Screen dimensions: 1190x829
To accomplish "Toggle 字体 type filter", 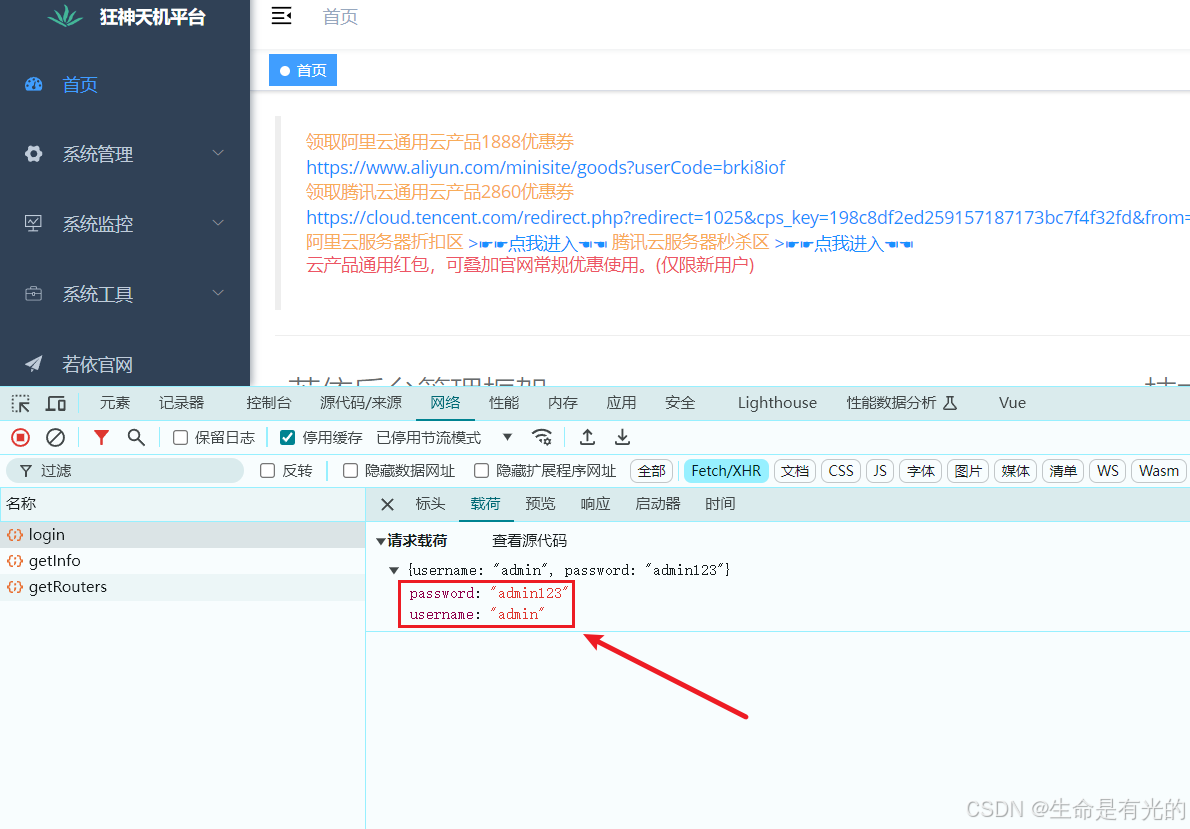I will tap(921, 471).
